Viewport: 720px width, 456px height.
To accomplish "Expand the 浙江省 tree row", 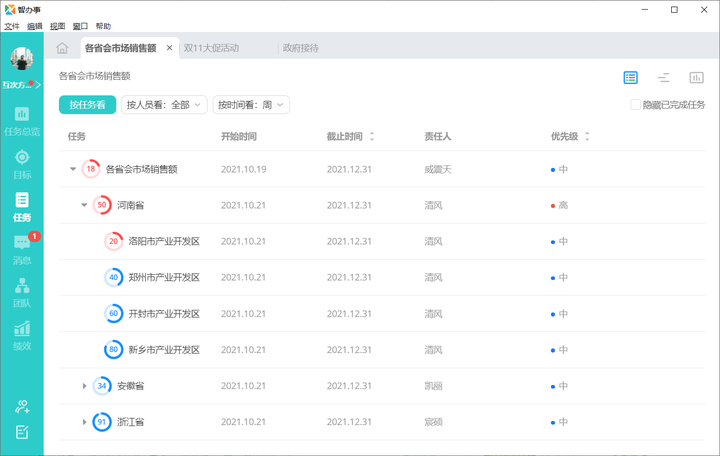I will click(84, 422).
